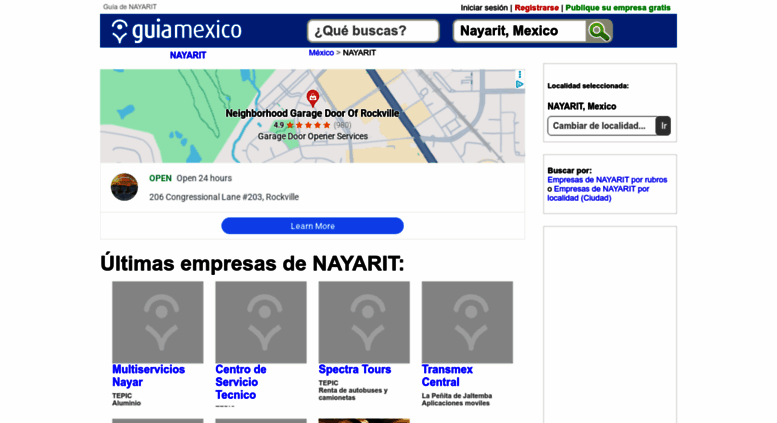Open the Registrarse link

point(536,8)
